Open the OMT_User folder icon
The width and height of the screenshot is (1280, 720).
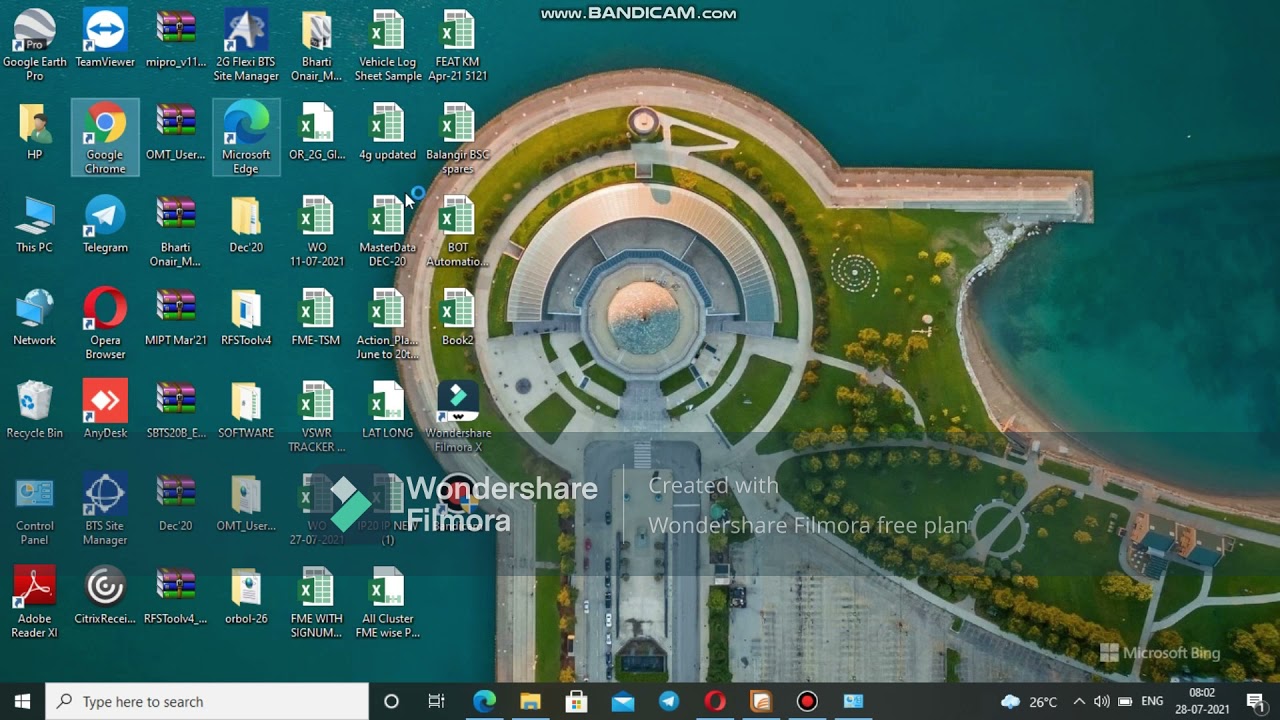coord(246,503)
